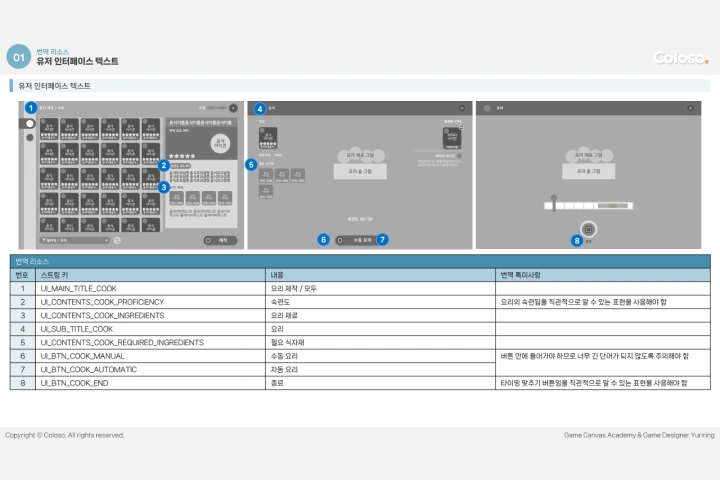This screenshot has width=720, height=480.
Task: Select the top-left food card in grid
Action: click(49, 129)
